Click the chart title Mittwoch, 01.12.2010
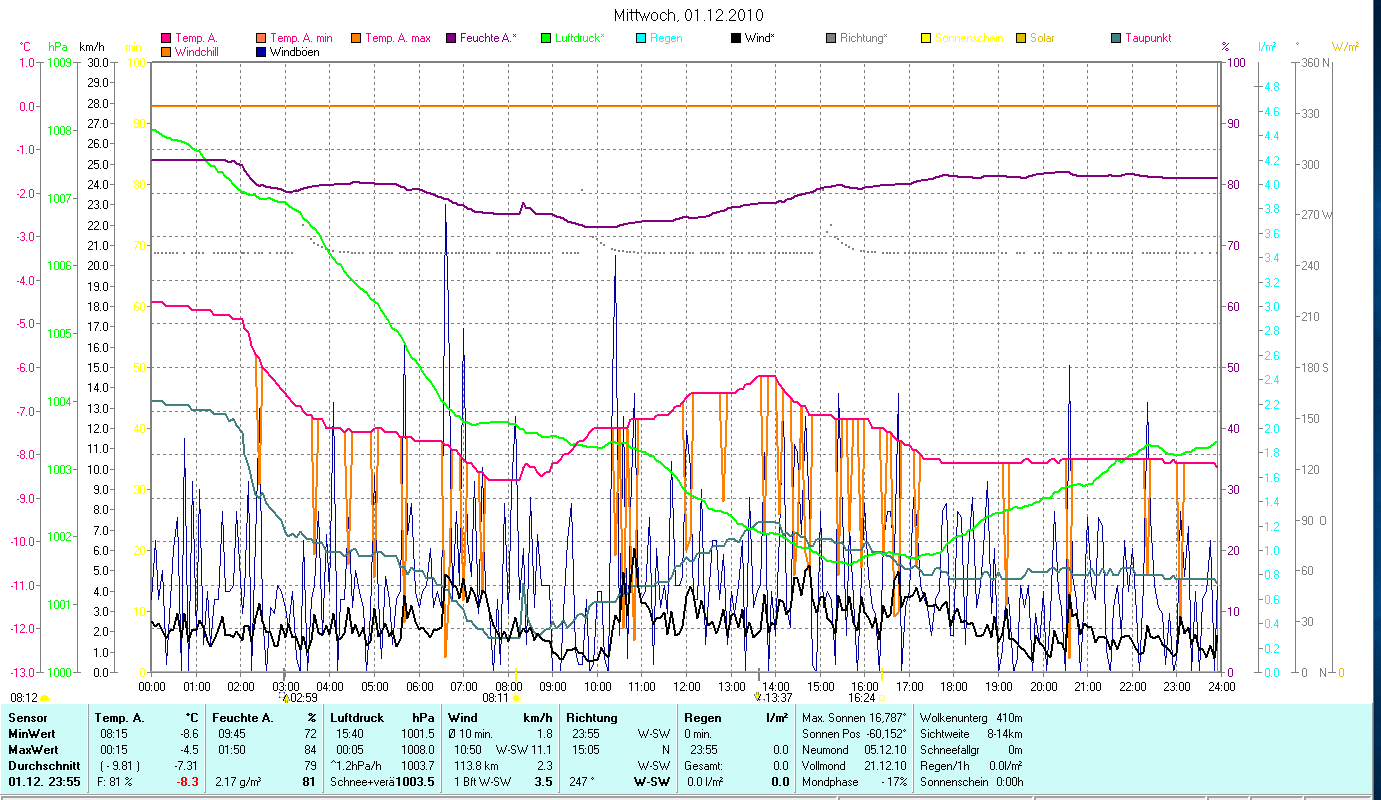This screenshot has width=1381, height=800. [690, 15]
